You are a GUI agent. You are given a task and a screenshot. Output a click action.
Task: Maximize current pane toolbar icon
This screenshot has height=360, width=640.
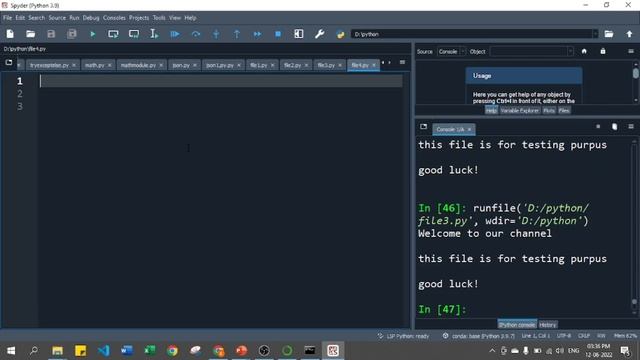pyautogui.click(x=299, y=34)
